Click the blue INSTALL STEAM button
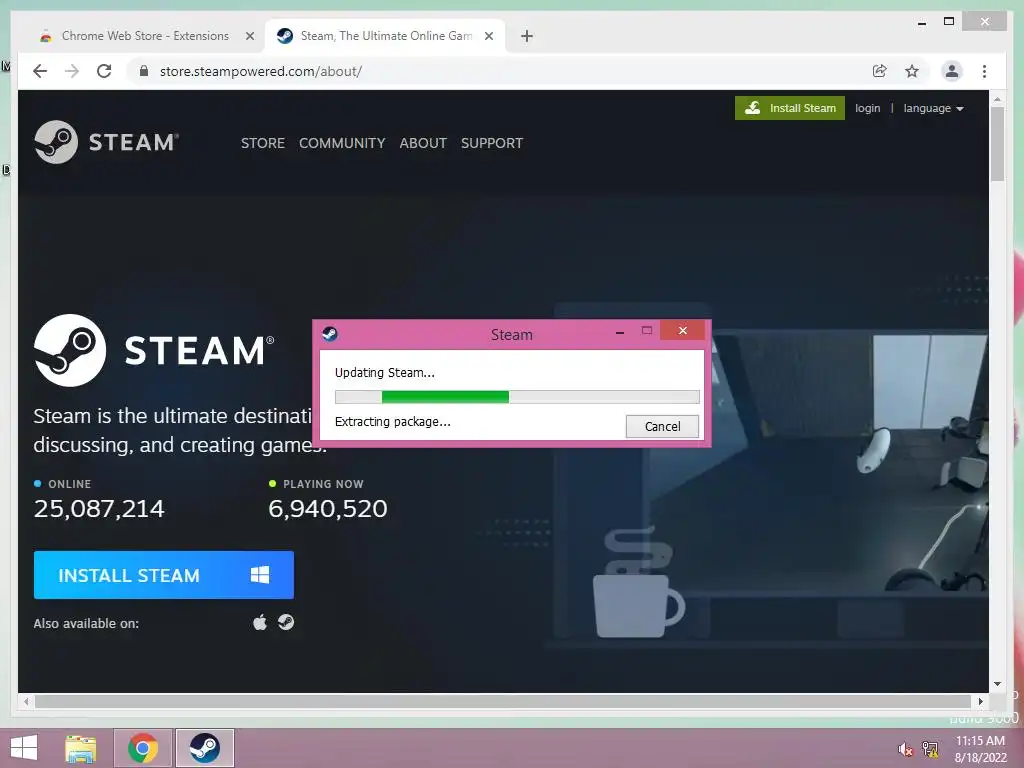This screenshot has height=768, width=1024. click(164, 575)
